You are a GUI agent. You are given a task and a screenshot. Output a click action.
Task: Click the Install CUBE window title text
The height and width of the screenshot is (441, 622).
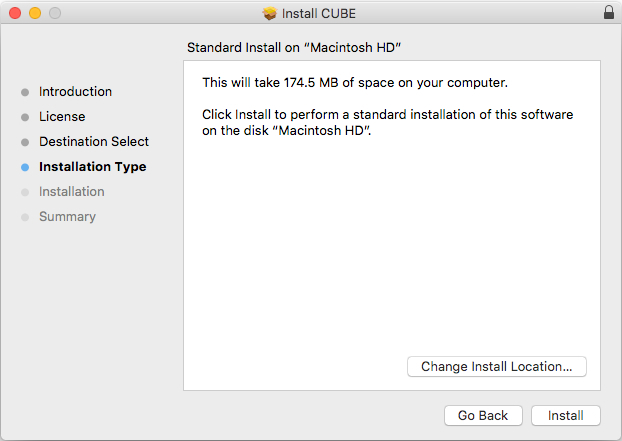319,13
